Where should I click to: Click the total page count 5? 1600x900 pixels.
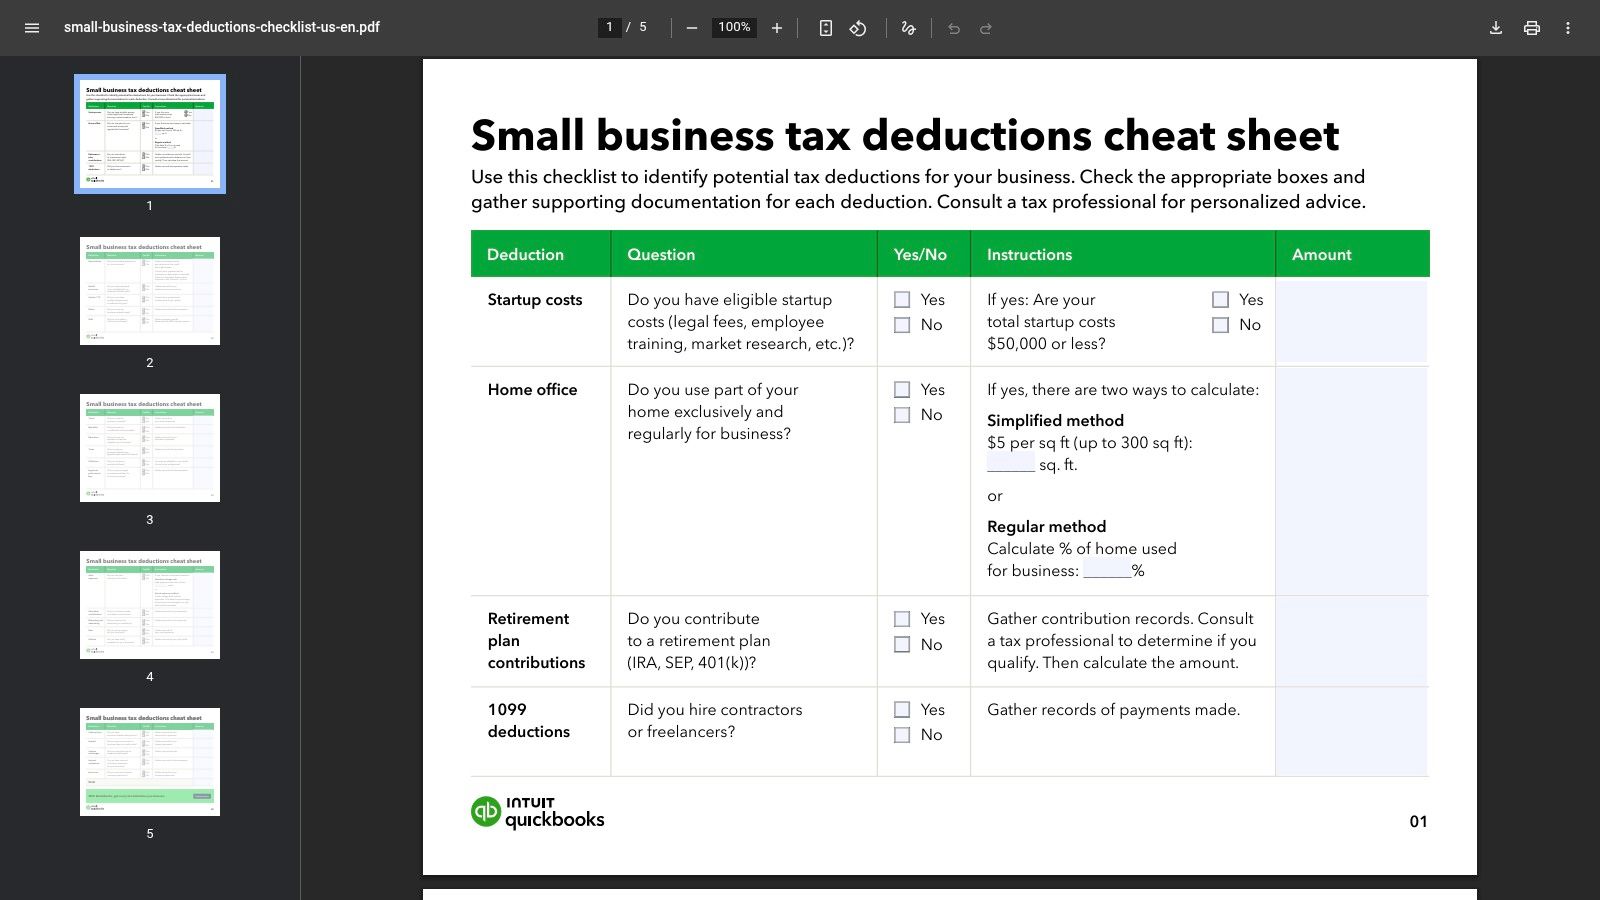(x=643, y=27)
